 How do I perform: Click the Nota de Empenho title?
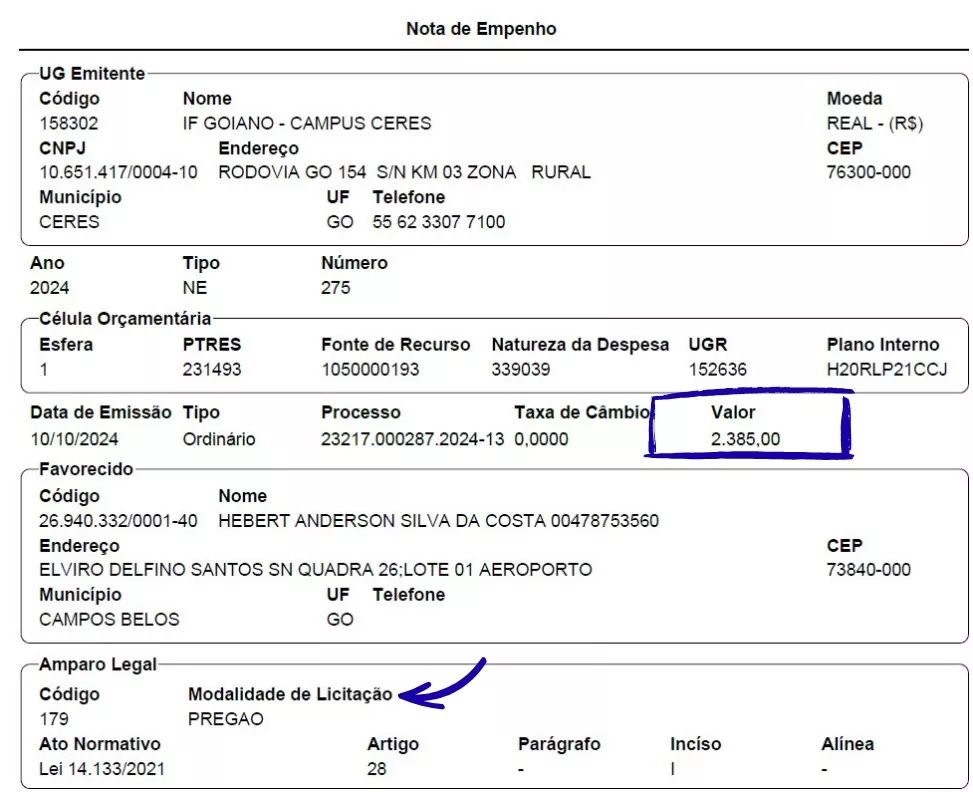click(x=481, y=29)
